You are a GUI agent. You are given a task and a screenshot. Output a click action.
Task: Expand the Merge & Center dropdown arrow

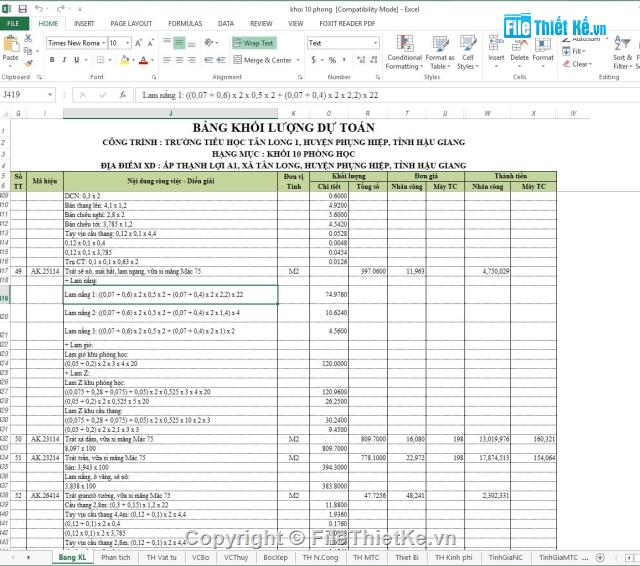(x=298, y=60)
